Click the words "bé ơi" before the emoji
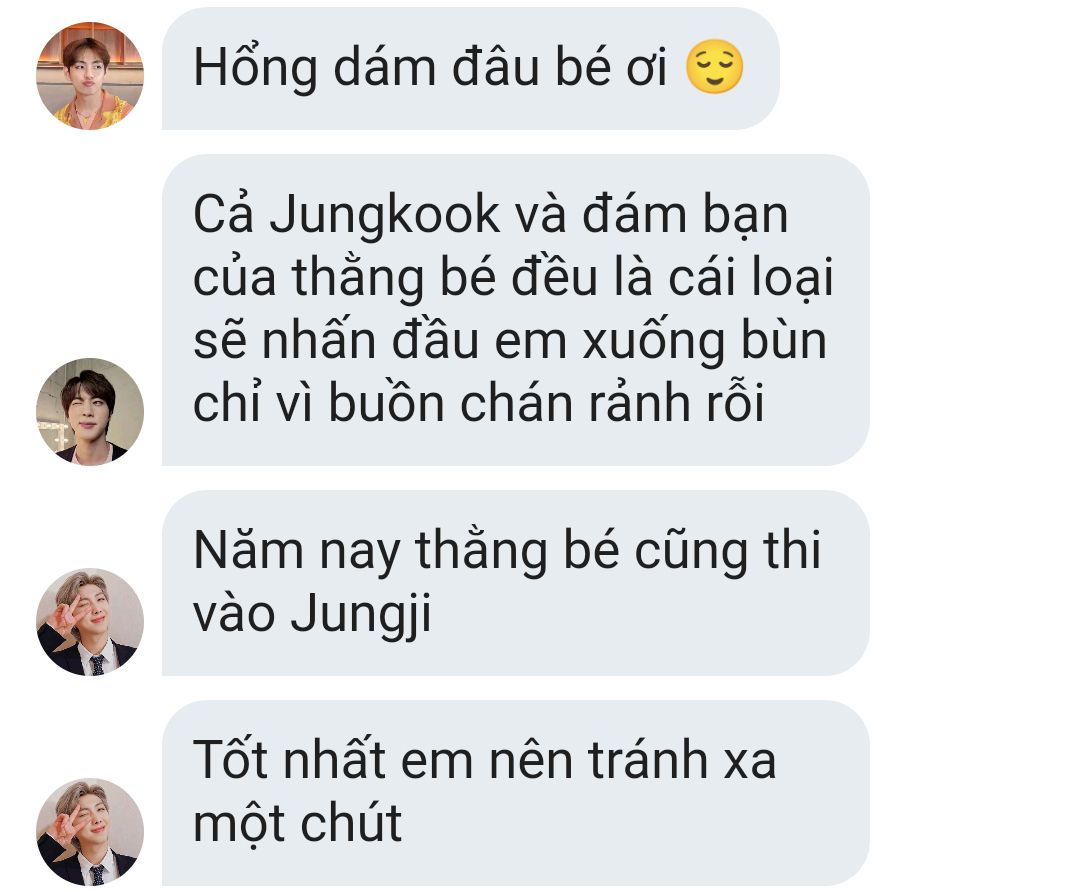The image size is (1080, 892). (x=612, y=68)
